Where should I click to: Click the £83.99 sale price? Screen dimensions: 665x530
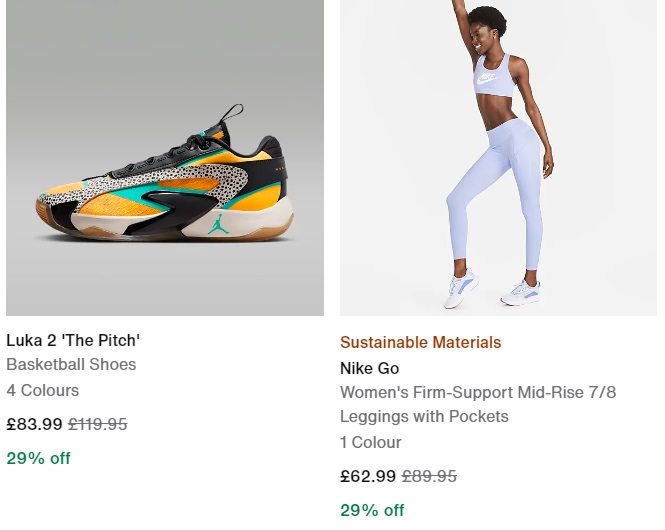pos(34,424)
